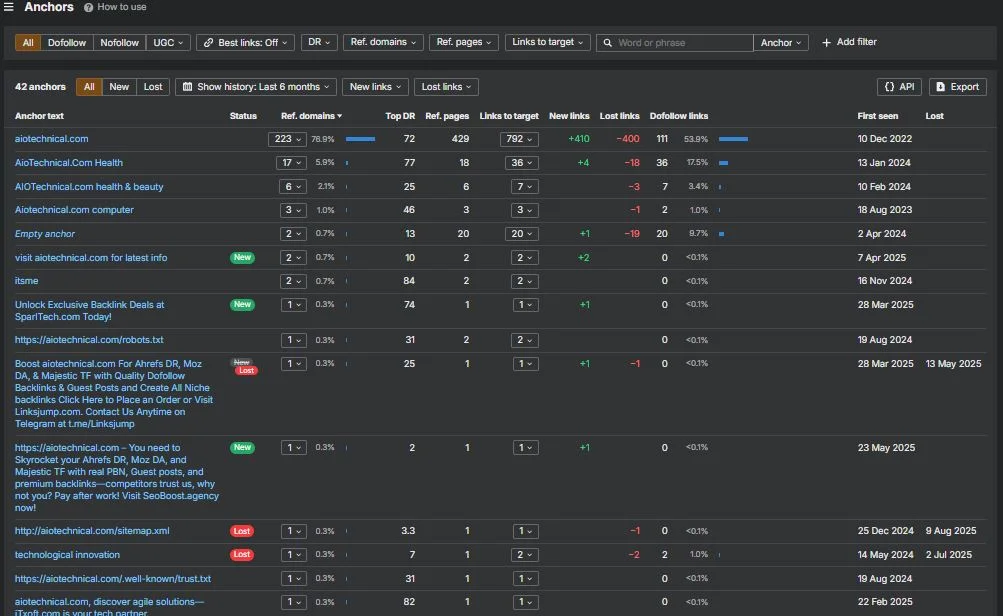This screenshot has width=1003, height=616.
Task: Click the API braces icon
Action: point(889,87)
